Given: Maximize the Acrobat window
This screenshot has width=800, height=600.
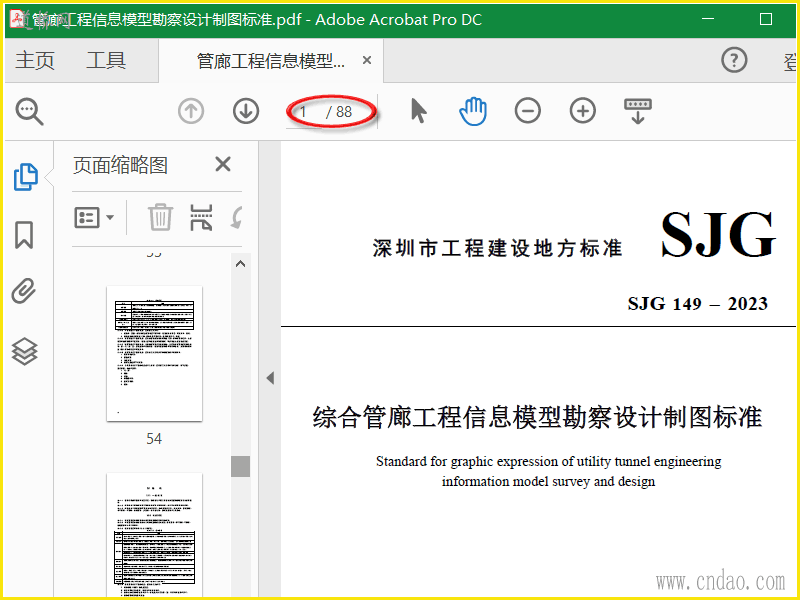Looking at the screenshot, I should click(x=765, y=19).
